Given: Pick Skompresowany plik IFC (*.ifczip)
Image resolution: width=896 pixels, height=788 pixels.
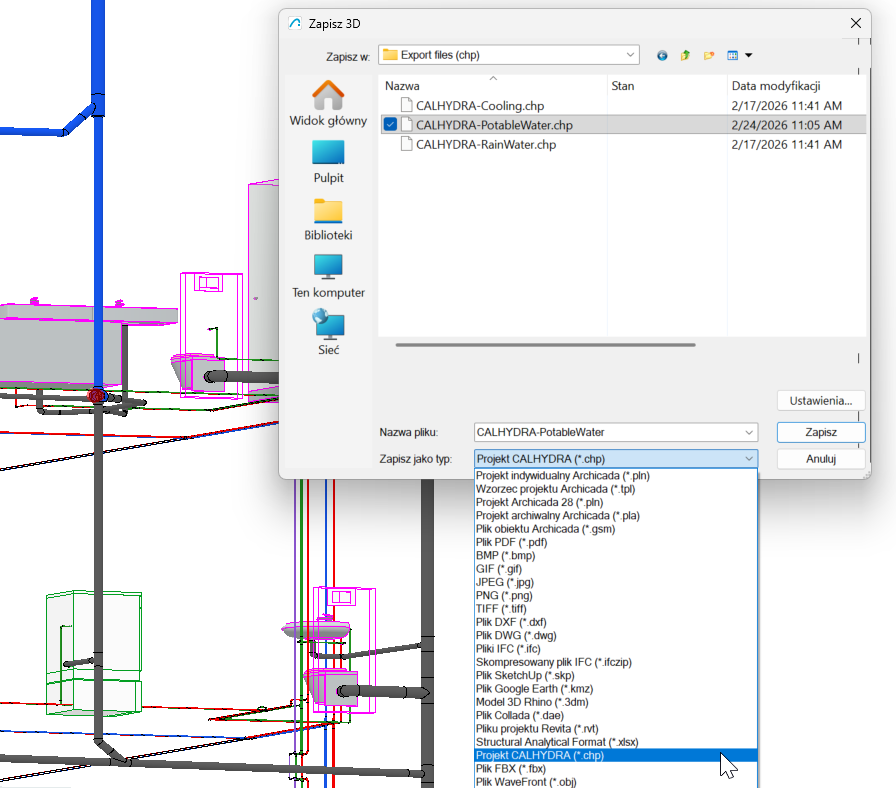Looking at the screenshot, I should [x=616, y=662].
